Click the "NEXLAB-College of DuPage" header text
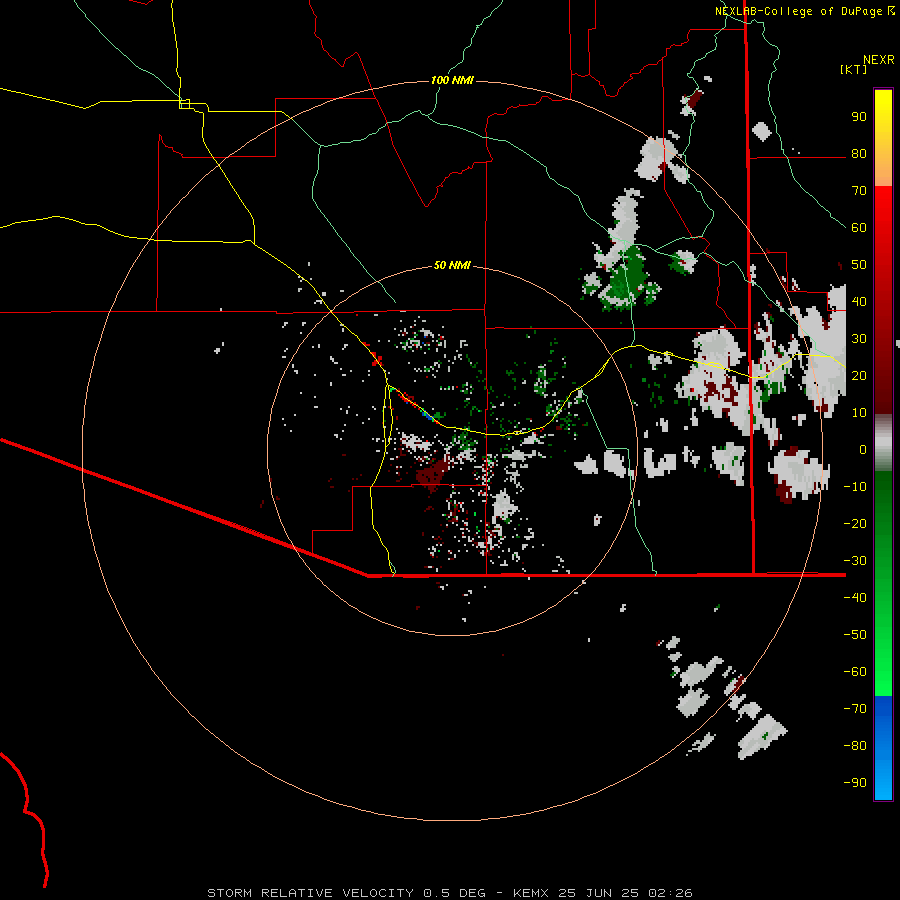900x900 pixels. (798, 11)
